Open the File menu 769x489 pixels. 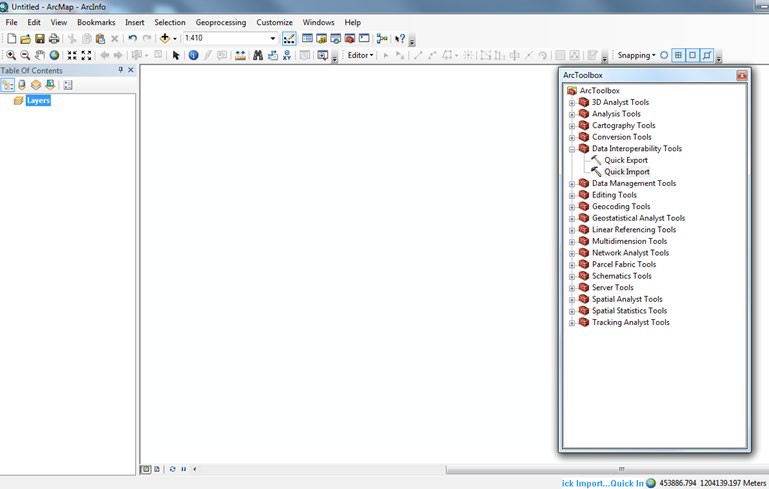click(x=11, y=23)
